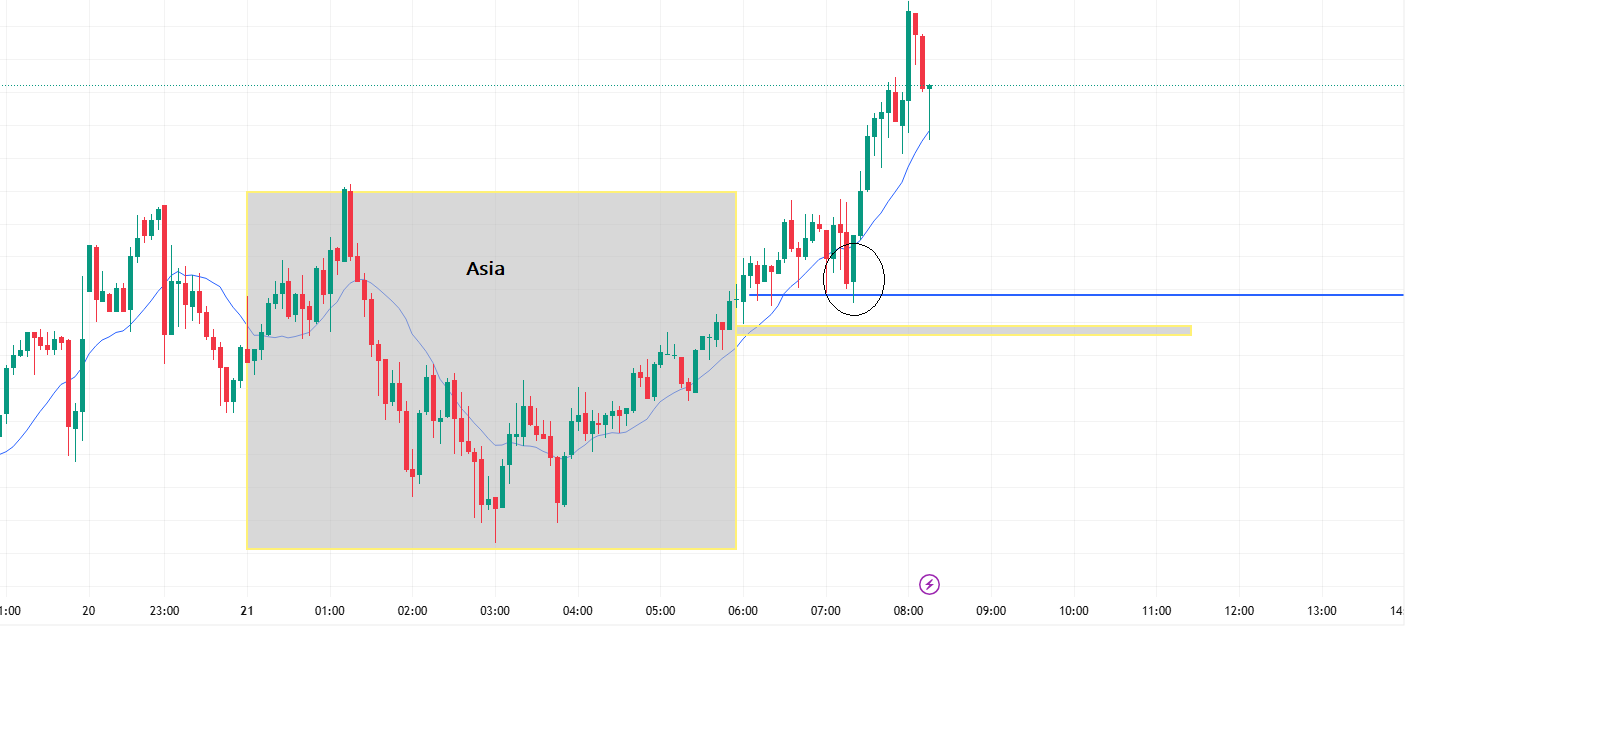Click the 11:00 time axis label

pyautogui.click(x=1157, y=611)
